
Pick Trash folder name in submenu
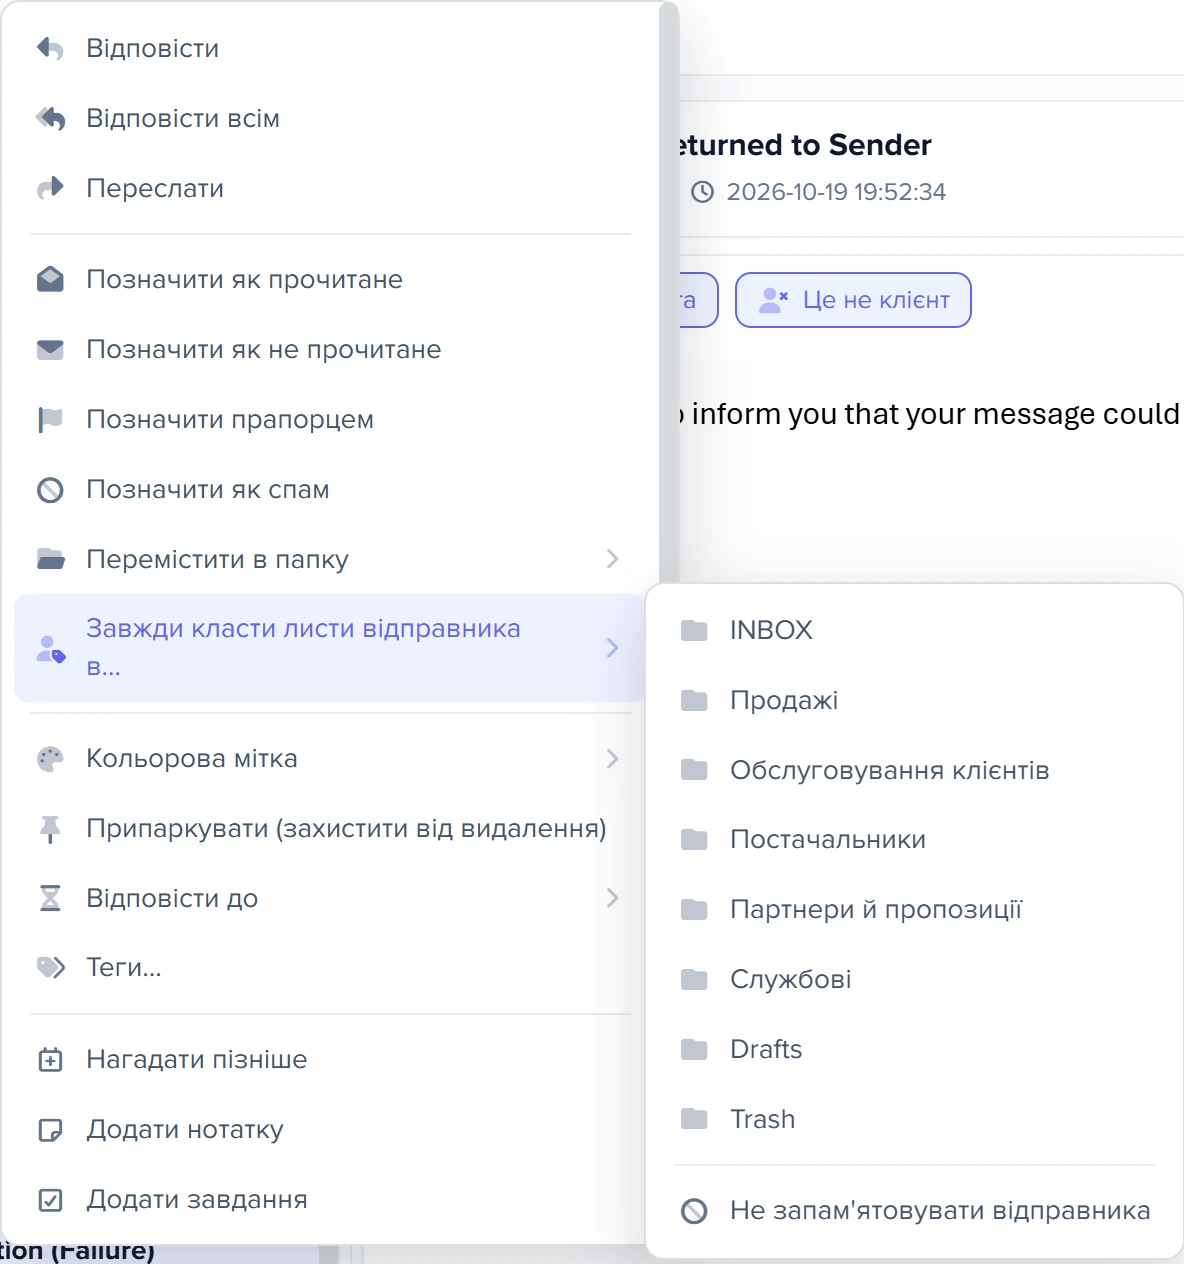pyautogui.click(x=763, y=1119)
